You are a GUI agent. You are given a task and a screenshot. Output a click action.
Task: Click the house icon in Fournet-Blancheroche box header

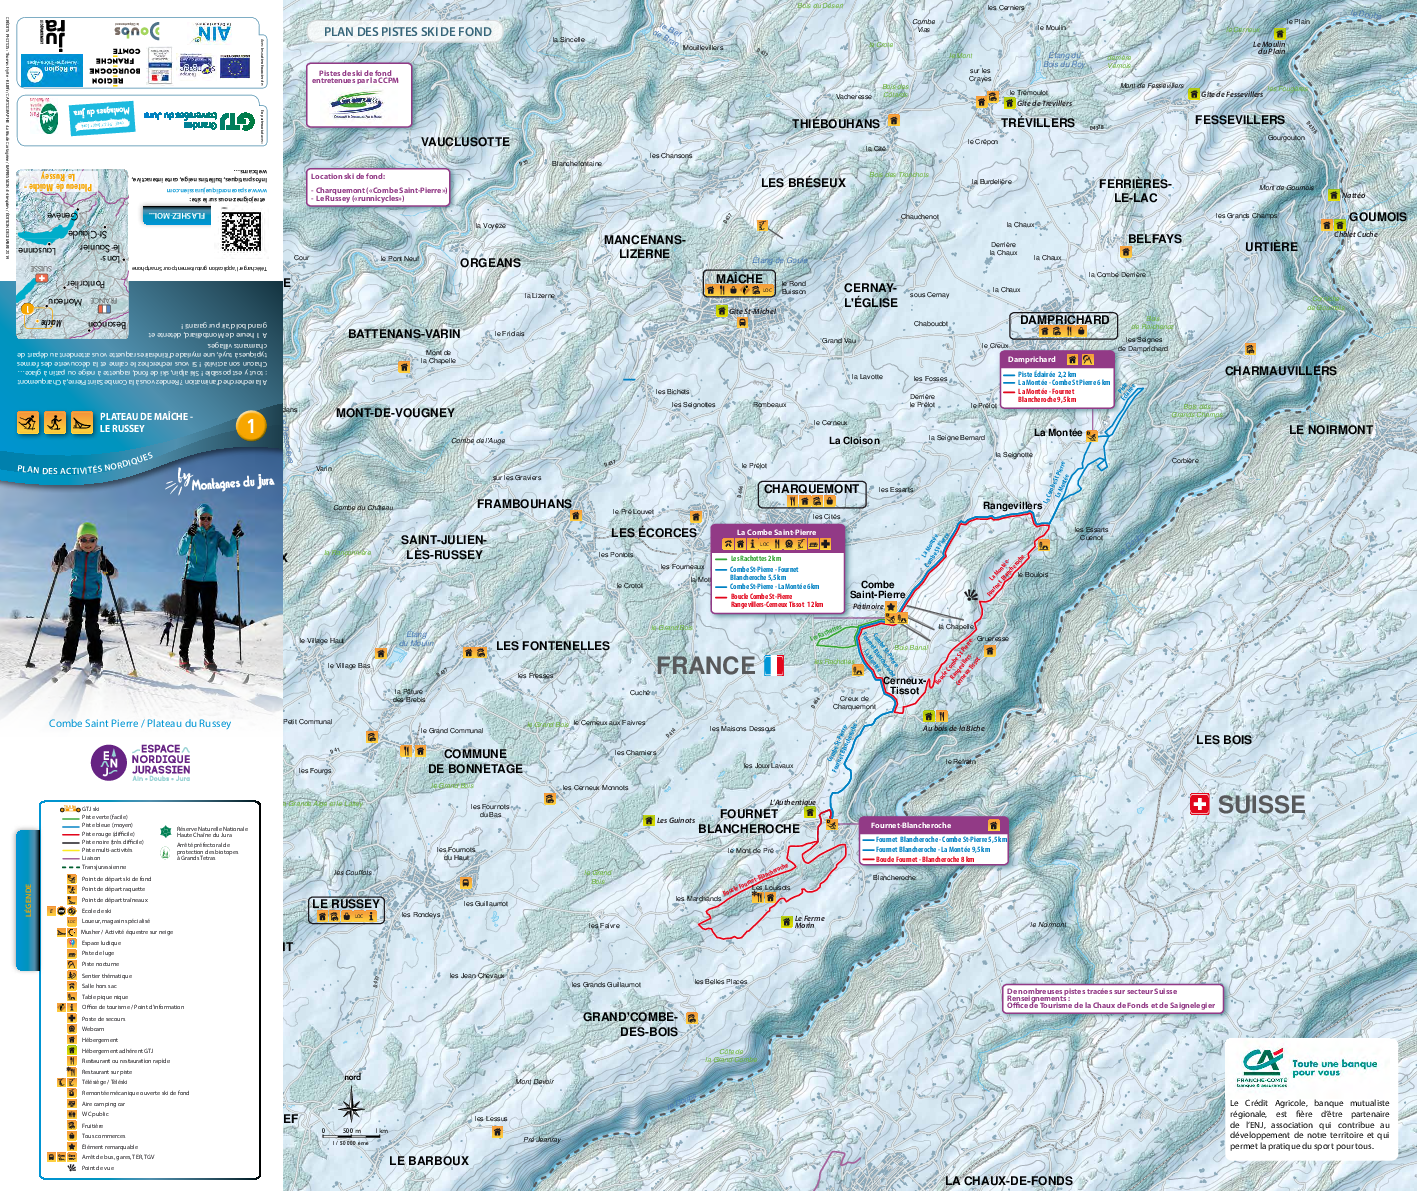993,825
